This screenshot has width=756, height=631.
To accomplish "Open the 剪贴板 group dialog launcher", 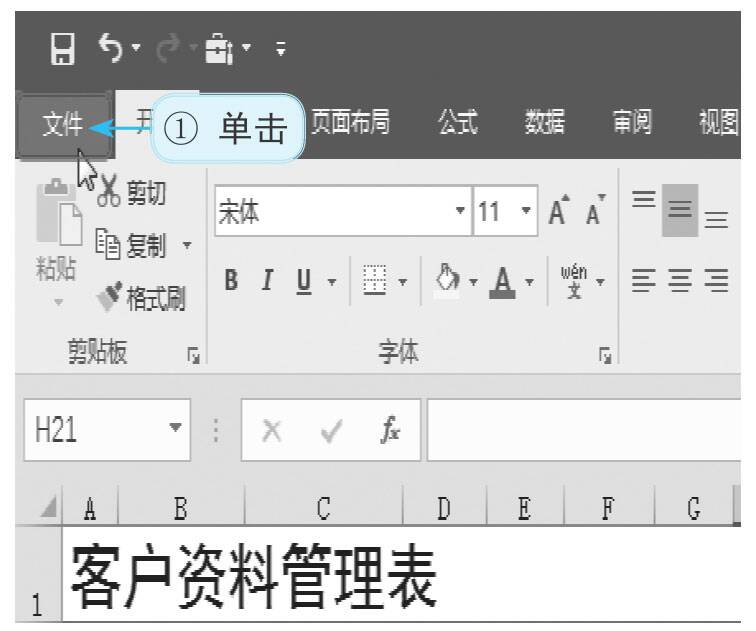I will click(x=192, y=354).
